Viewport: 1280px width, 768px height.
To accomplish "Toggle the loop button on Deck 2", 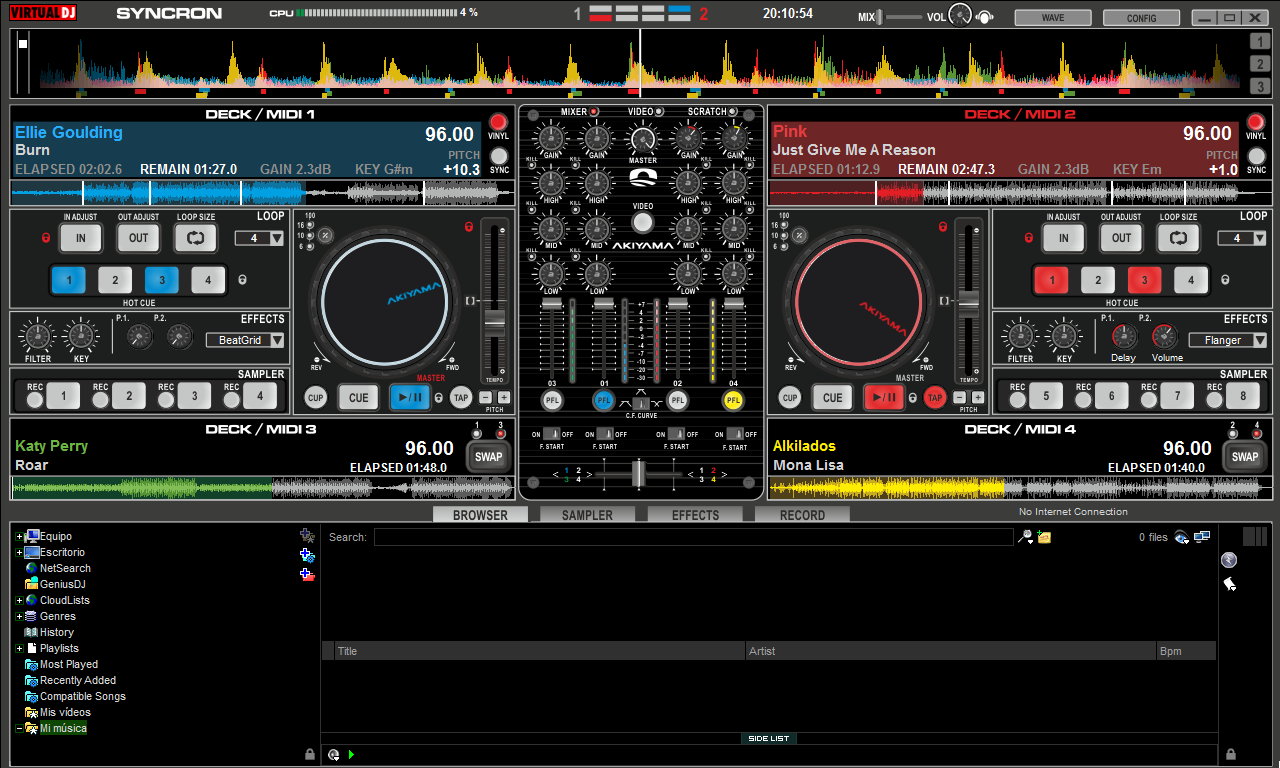I will (1178, 238).
